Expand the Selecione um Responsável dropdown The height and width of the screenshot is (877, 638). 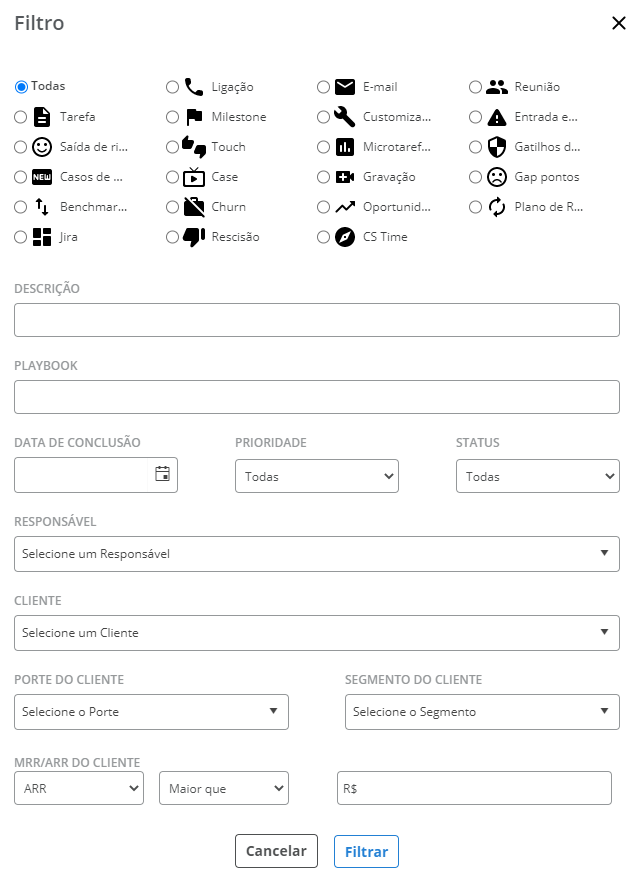[316, 554]
